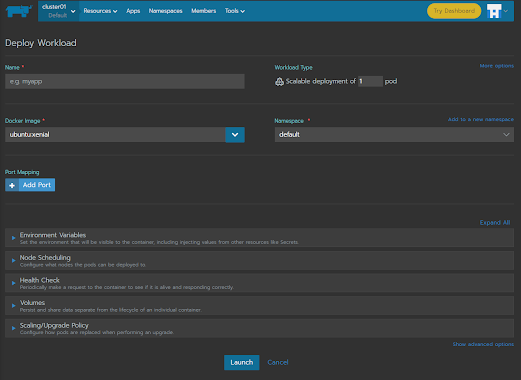
Task: Click the Docker Image text field
Action: 115,135
